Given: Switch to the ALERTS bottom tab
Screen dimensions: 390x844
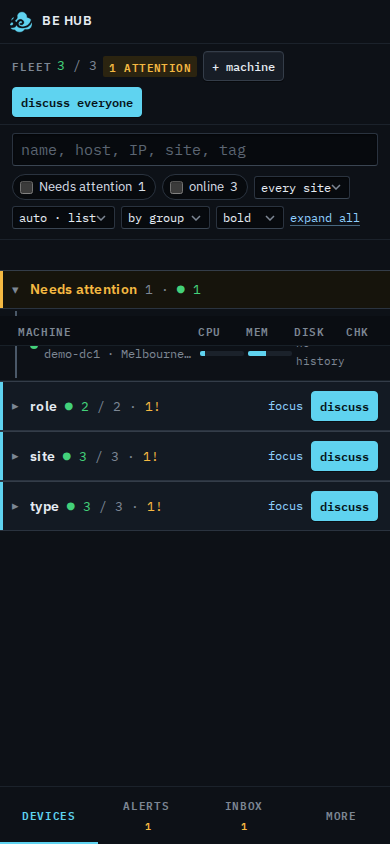Looking at the screenshot, I should pyautogui.click(x=146, y=816).
